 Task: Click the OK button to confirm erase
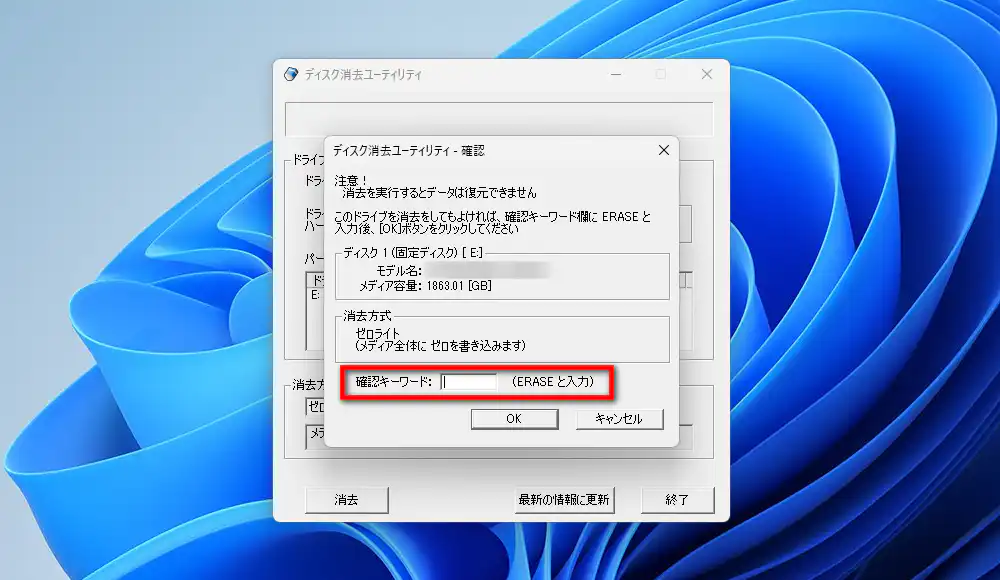(514, 419)
